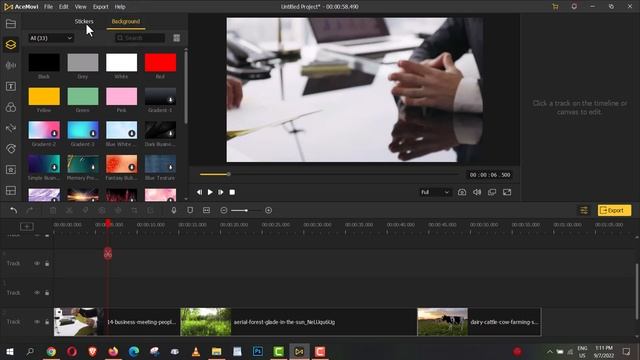Open the Full preview quality dropdown

coord(435,192)
